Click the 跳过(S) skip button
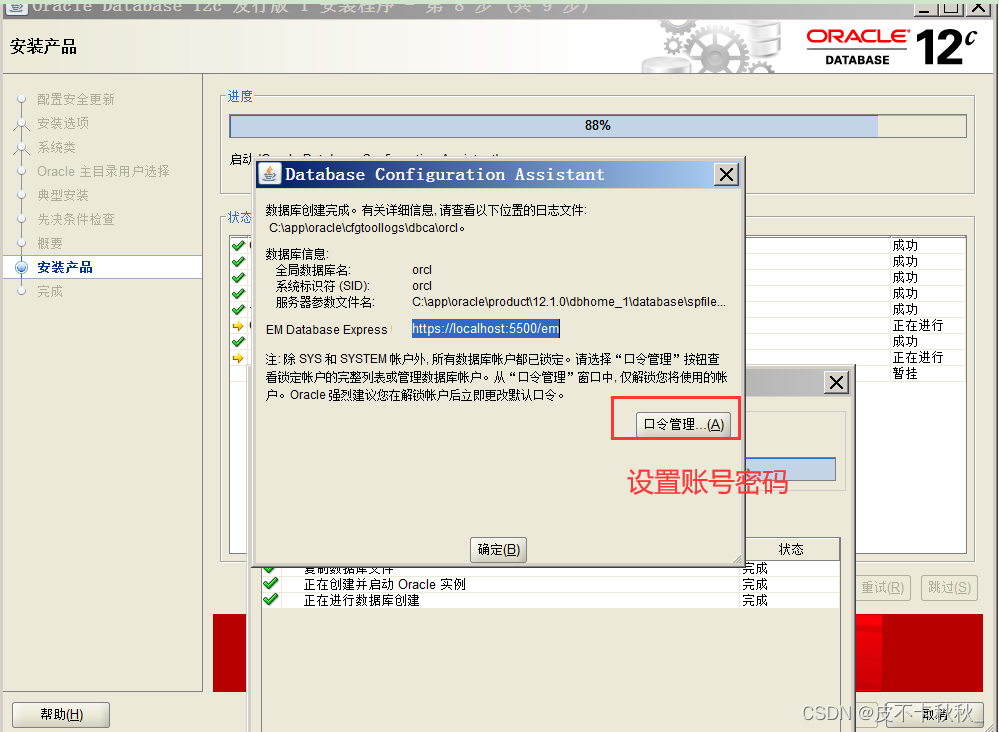This screenshot has width=999, height=732. pyautogui.click(x=949, y=587)
